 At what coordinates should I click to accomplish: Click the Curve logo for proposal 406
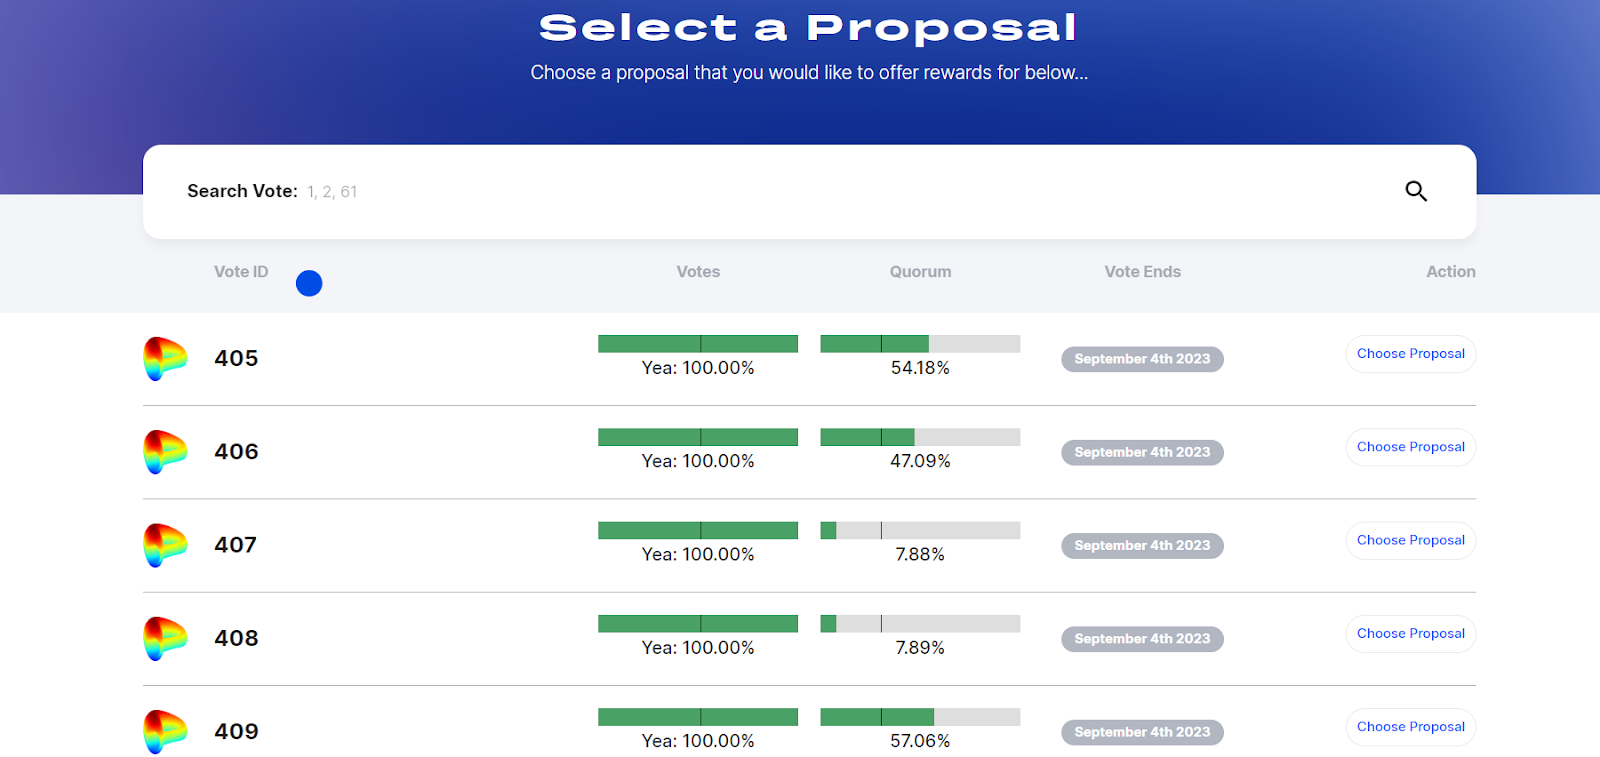165,452
